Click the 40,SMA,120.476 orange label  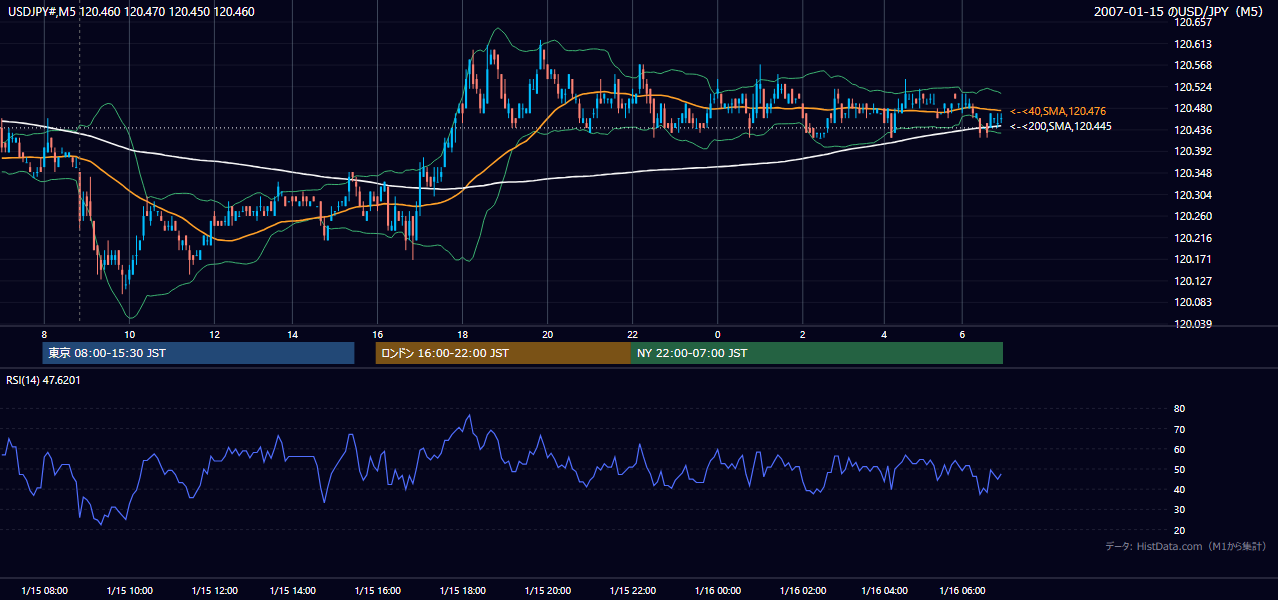click(x=1058, y=111)
